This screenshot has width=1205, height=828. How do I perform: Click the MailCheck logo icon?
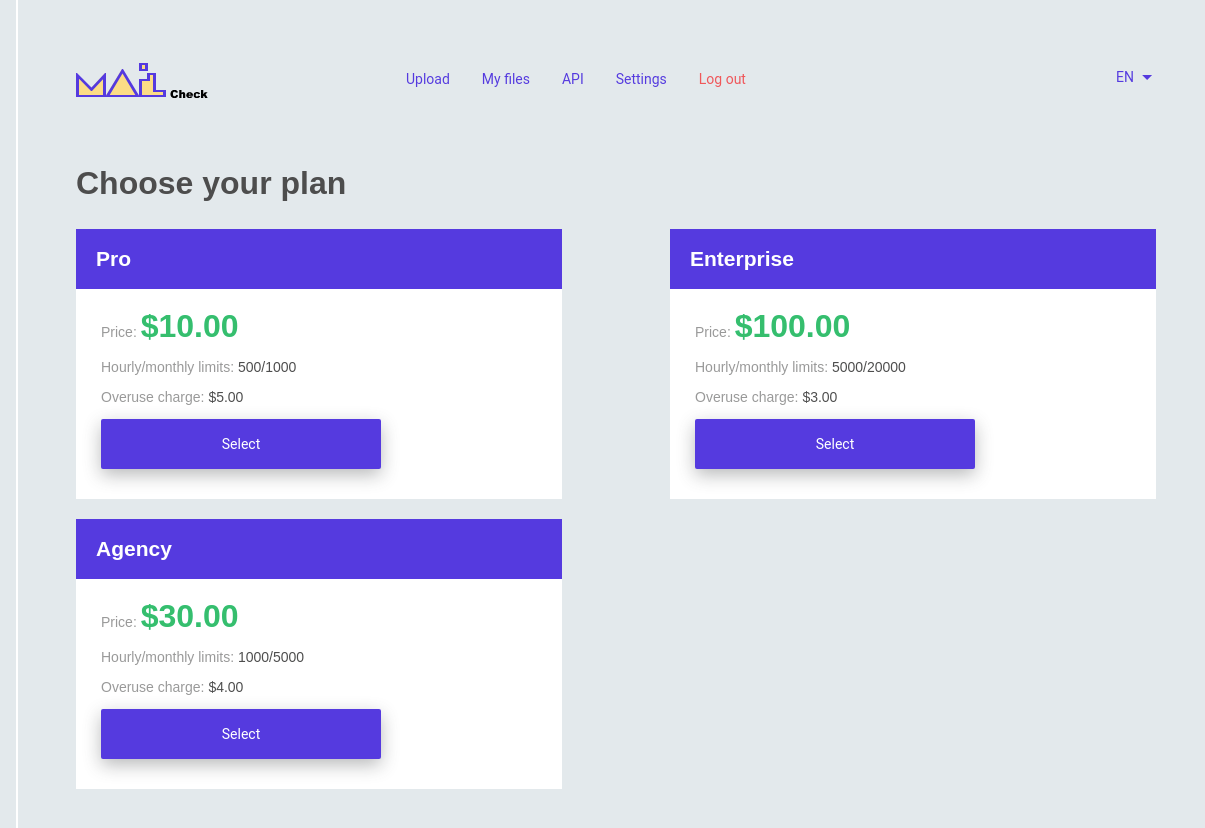point(140,82)
